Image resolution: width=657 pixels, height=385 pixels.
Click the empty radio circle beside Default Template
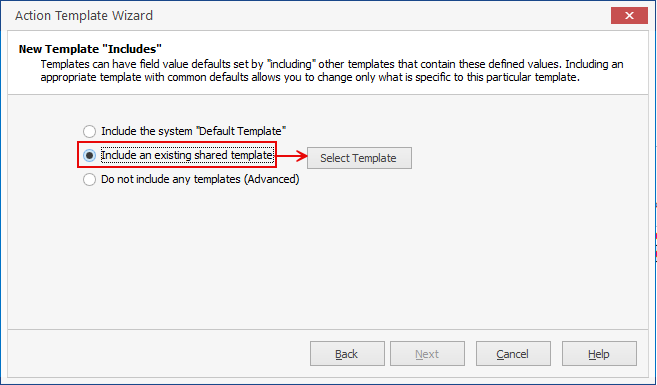(89, 131)
